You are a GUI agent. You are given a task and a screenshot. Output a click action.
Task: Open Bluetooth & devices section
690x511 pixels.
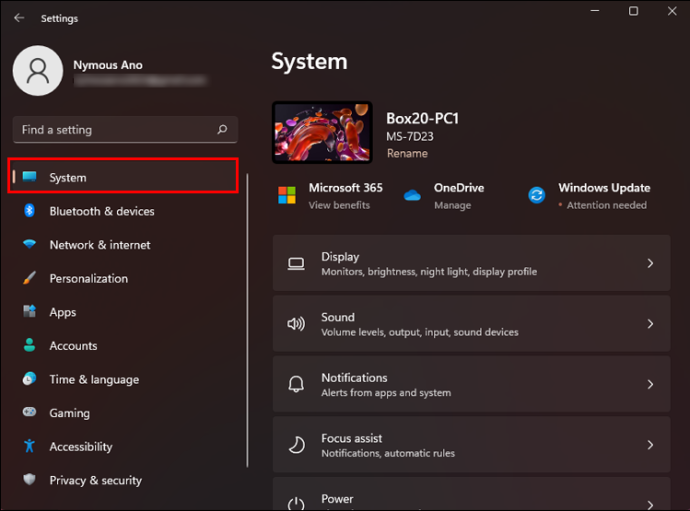tap(123, 211)
